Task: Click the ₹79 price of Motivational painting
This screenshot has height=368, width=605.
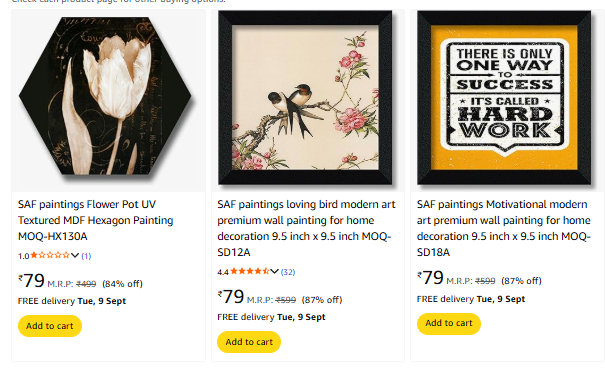Action: (x=430, y=278)
